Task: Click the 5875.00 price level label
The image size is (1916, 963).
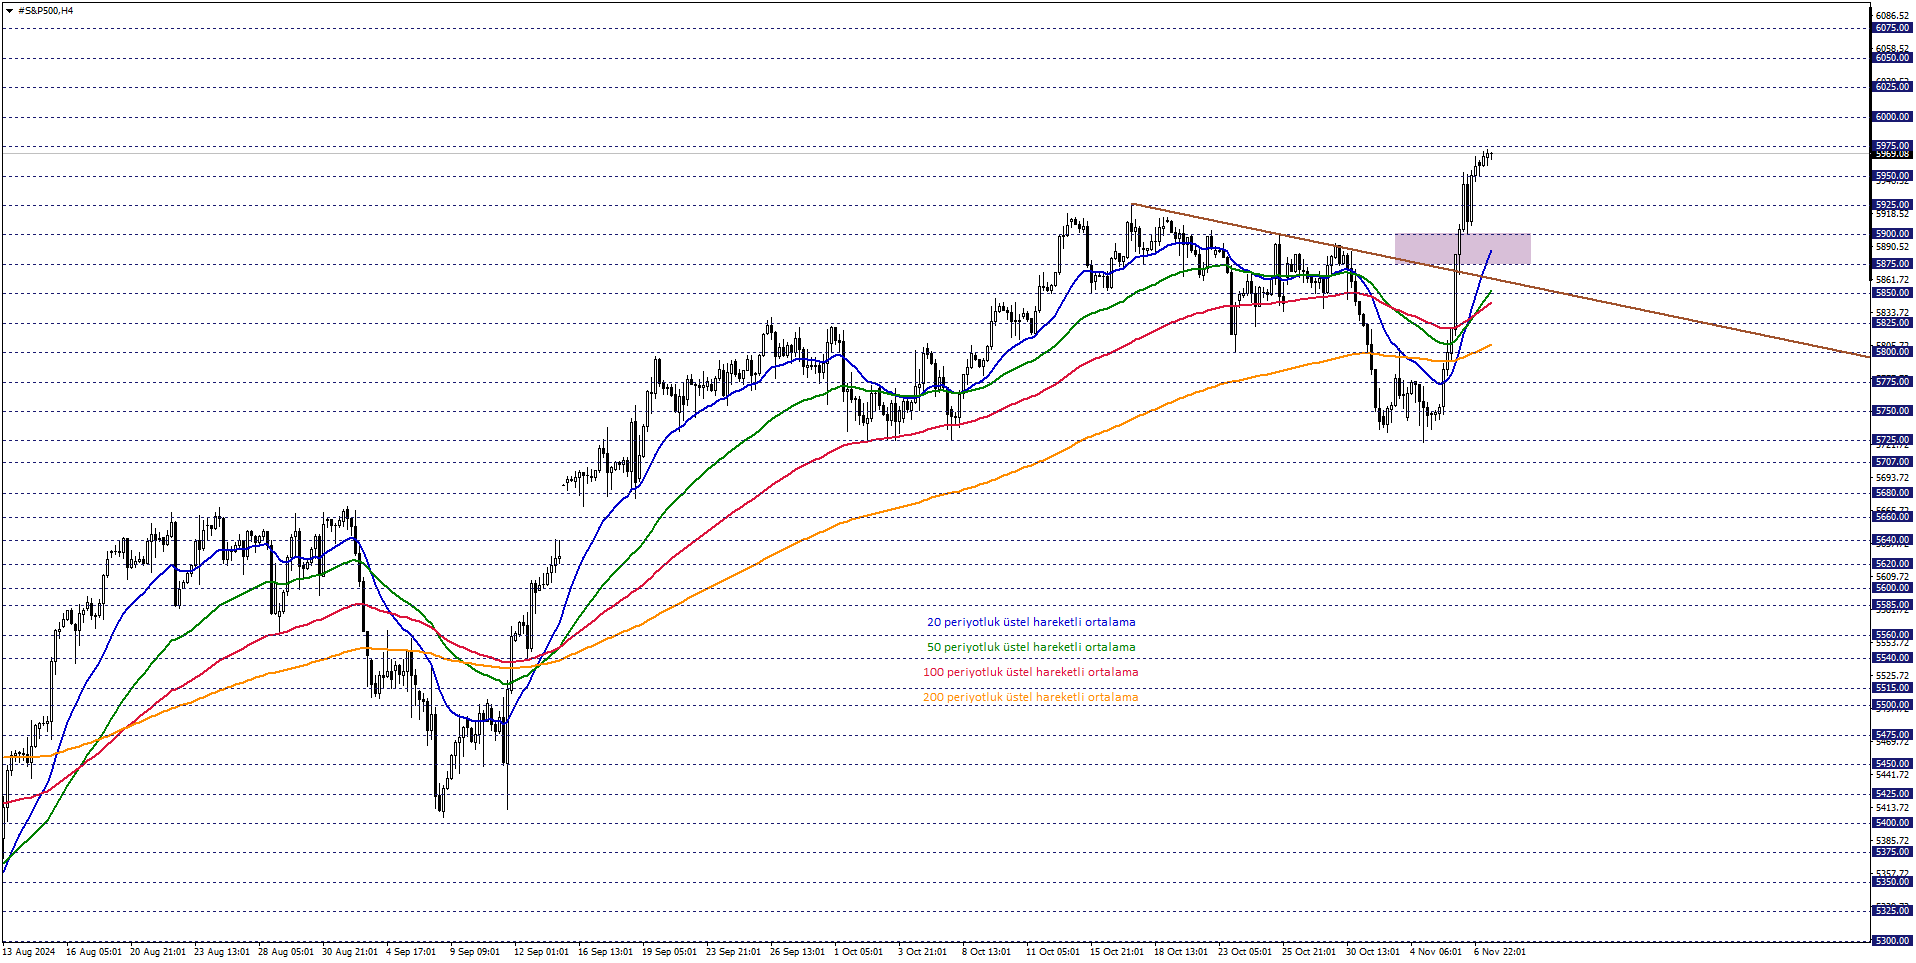Action: pos(1892,264)
